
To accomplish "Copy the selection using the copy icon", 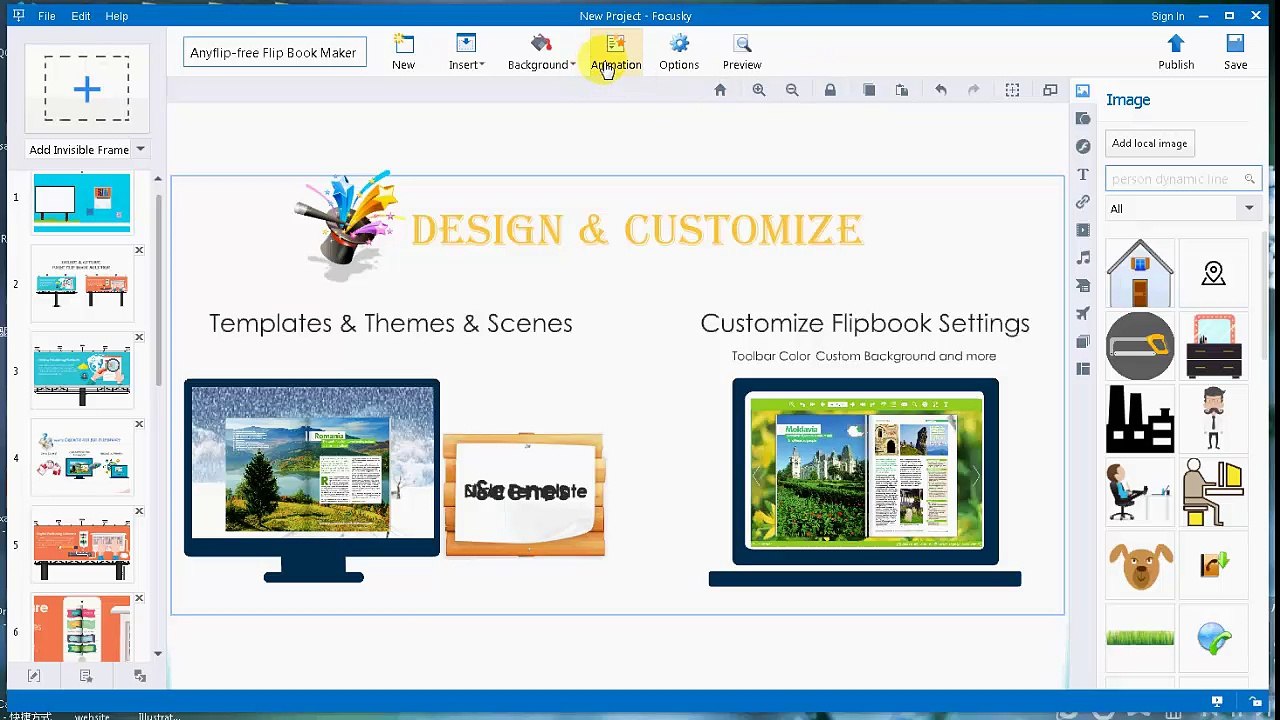I will click(869, 90).
